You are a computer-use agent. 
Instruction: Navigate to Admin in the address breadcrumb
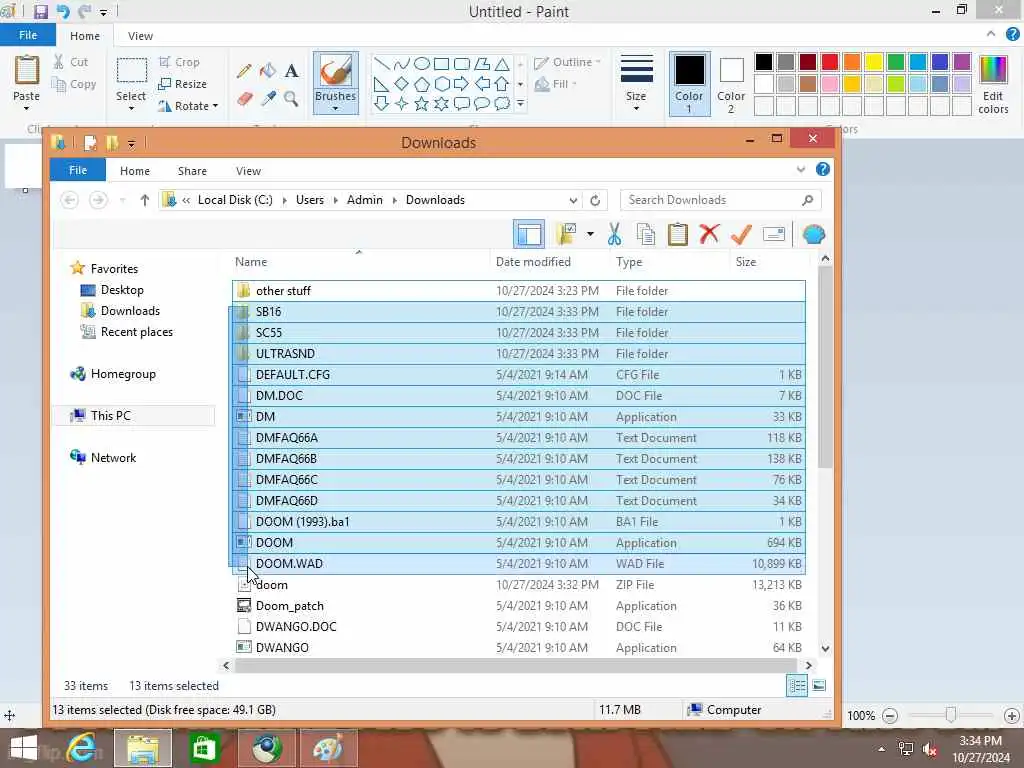click(x=364, y=200)
